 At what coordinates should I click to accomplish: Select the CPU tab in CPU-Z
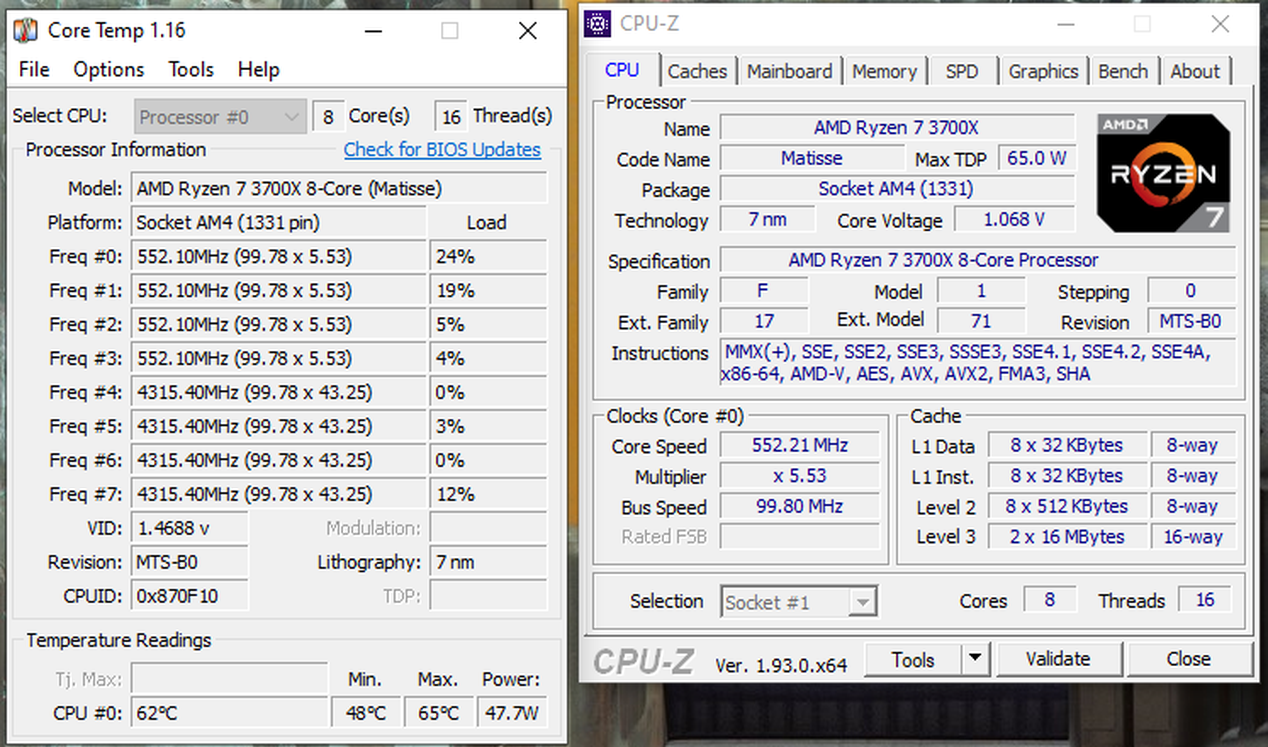(622, 70)
